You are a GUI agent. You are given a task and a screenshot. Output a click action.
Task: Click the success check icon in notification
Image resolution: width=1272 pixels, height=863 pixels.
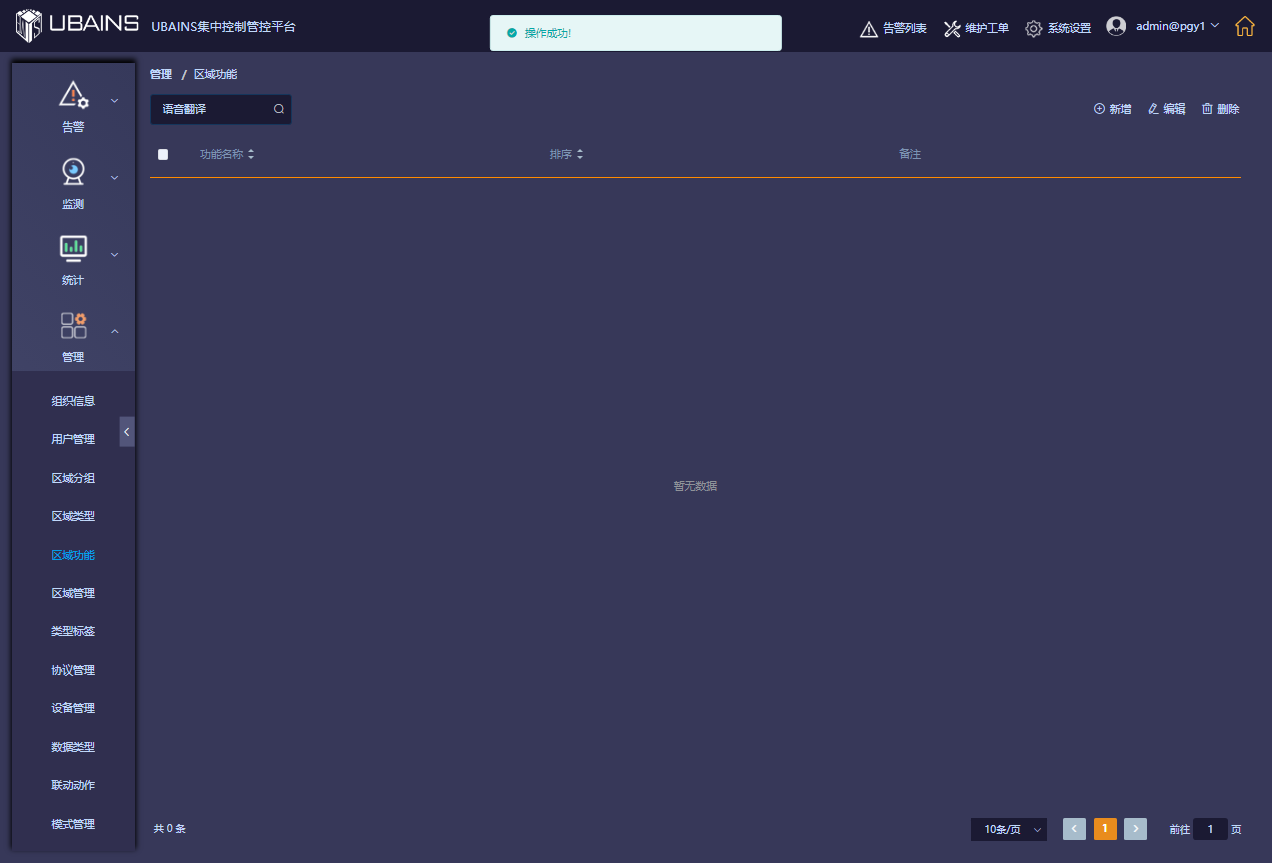pos(512,33)
